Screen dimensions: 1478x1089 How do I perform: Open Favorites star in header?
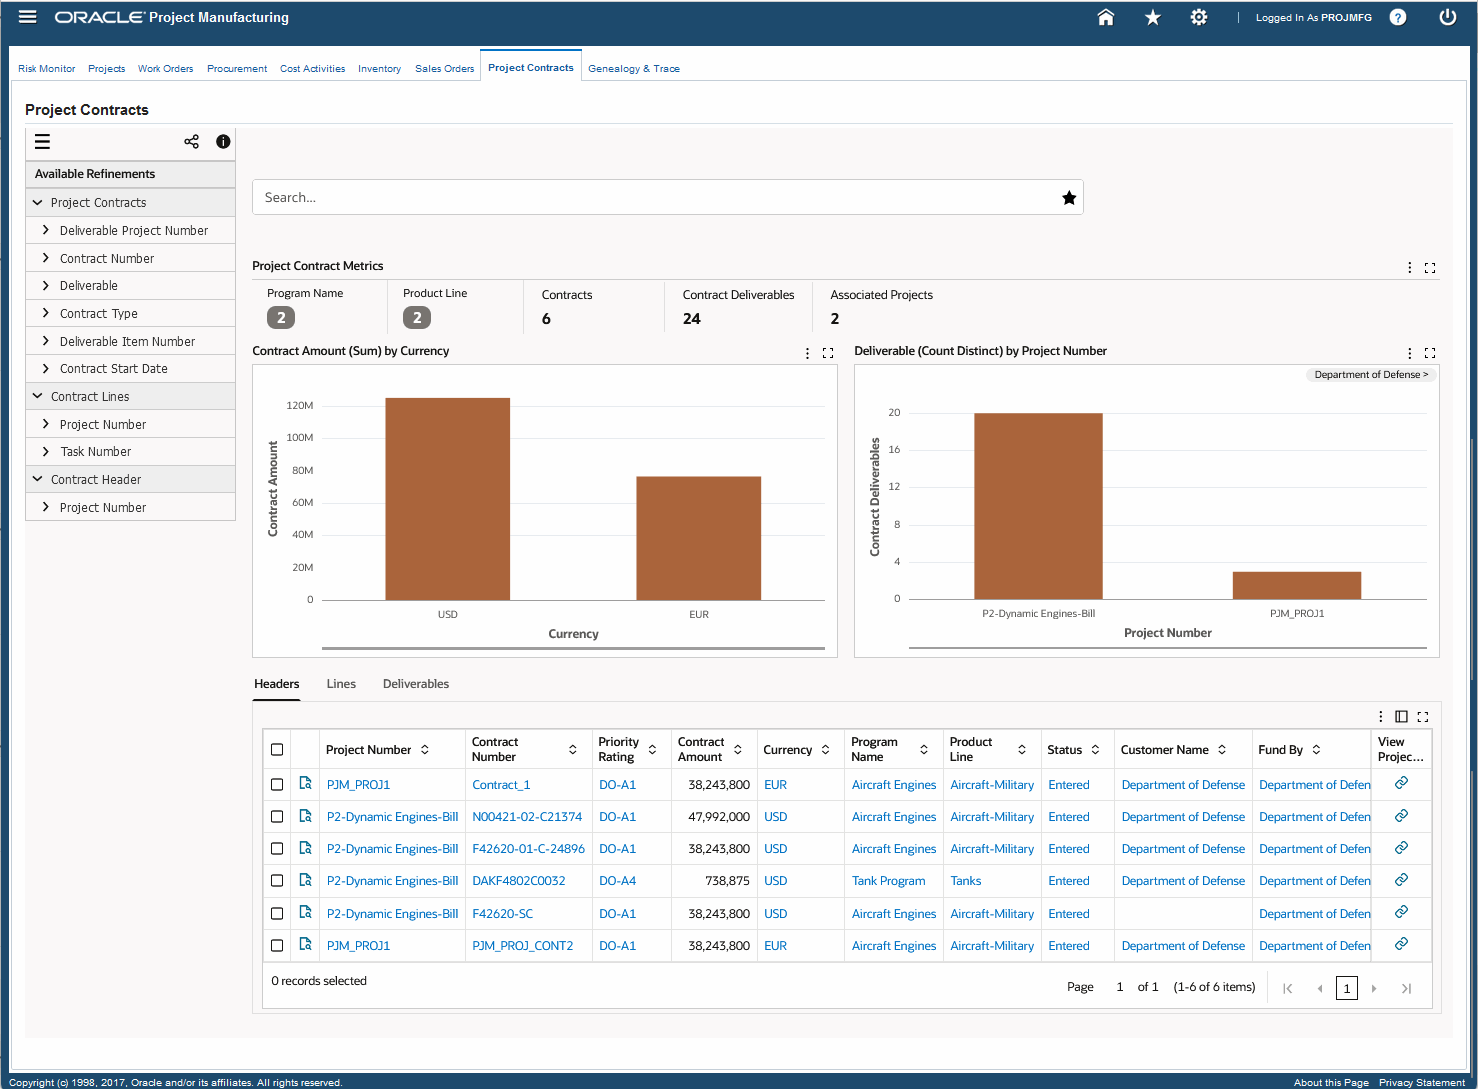1152,17
